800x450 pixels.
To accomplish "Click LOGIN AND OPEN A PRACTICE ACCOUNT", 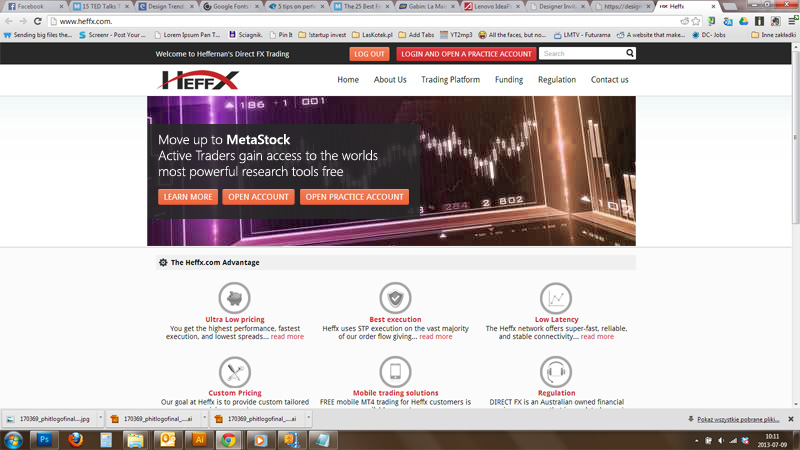I will [x=466, y=54].
